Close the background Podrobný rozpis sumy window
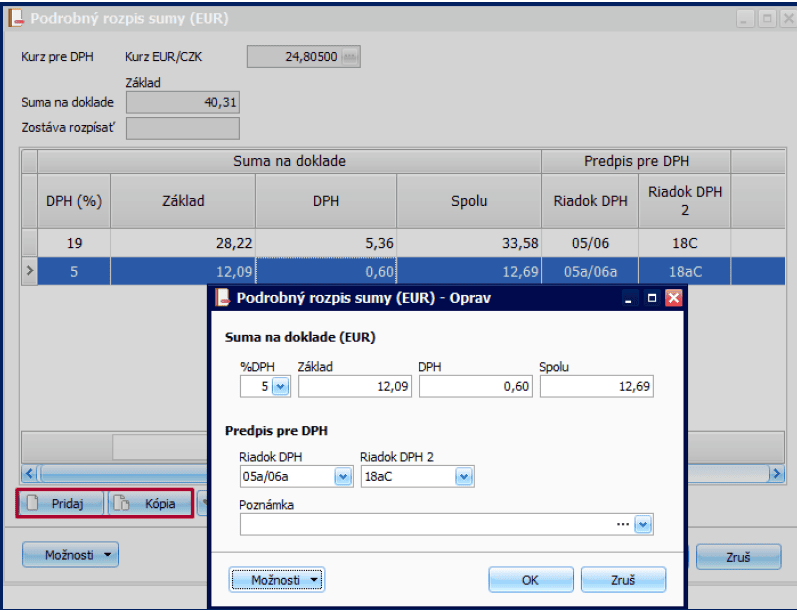 click(x=788, y=19)
